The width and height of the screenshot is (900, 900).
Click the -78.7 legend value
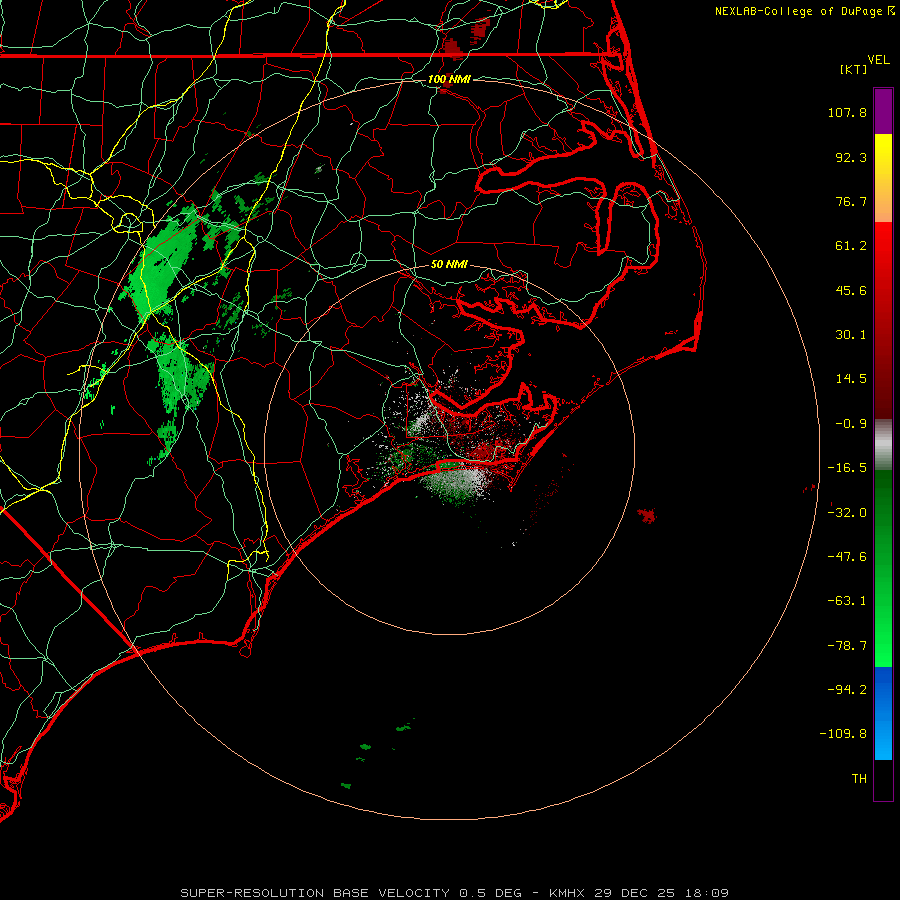click(847, 646)
